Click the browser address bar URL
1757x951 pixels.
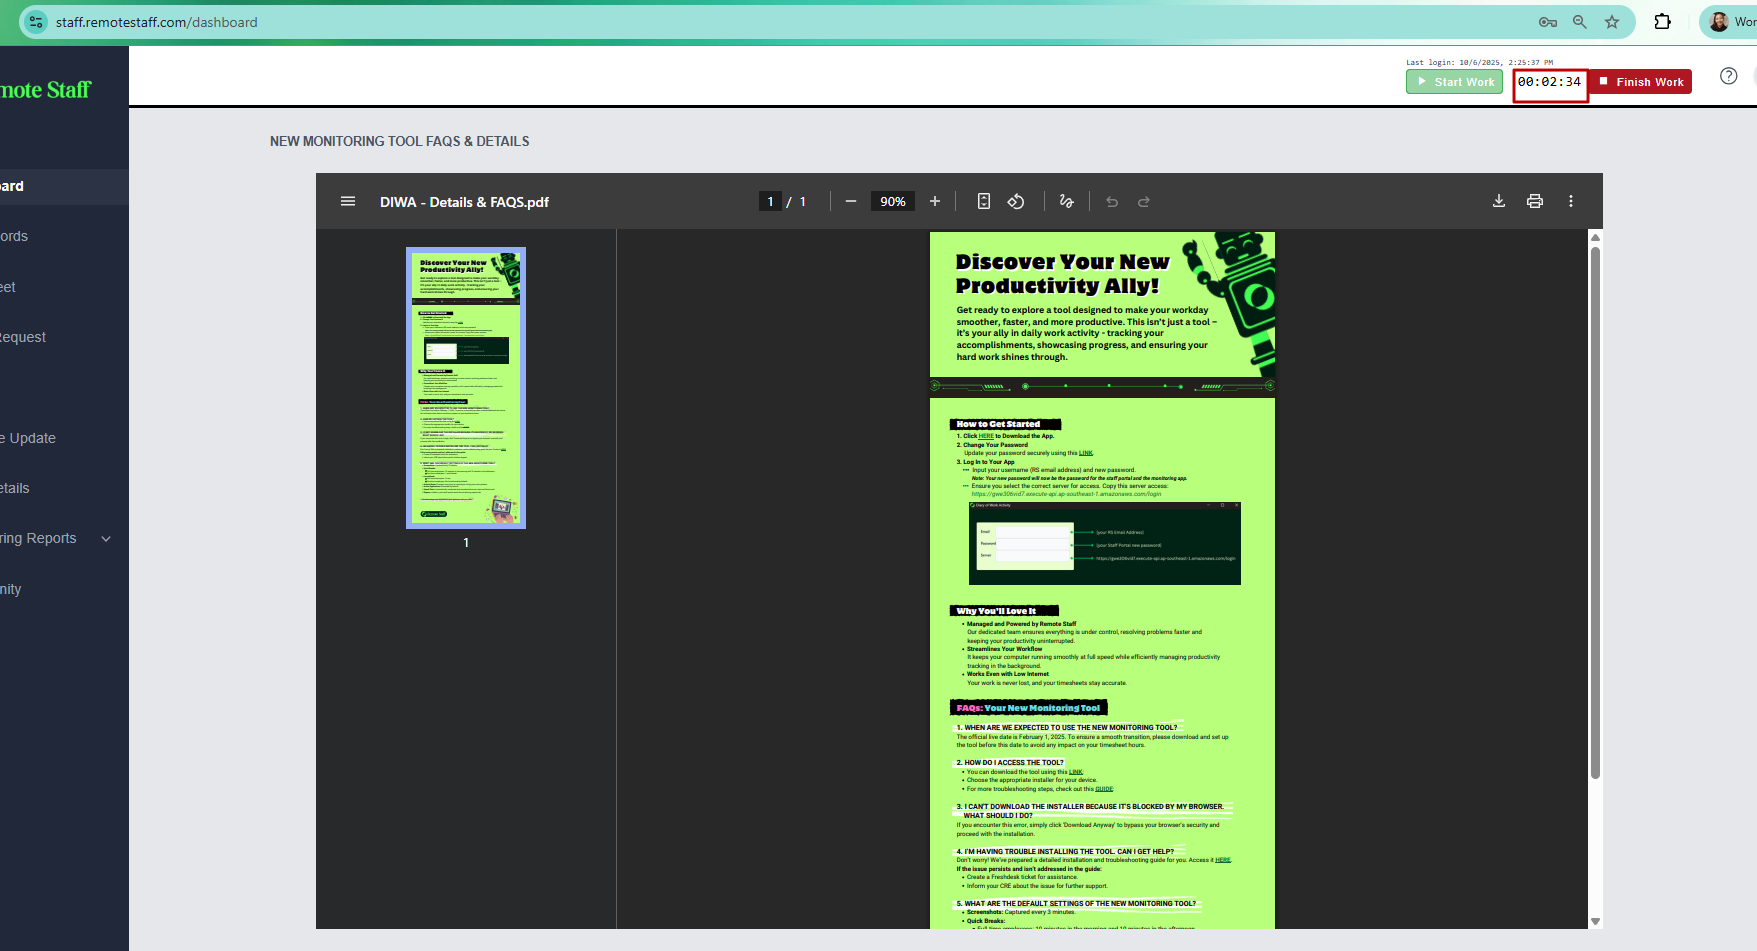157,22
